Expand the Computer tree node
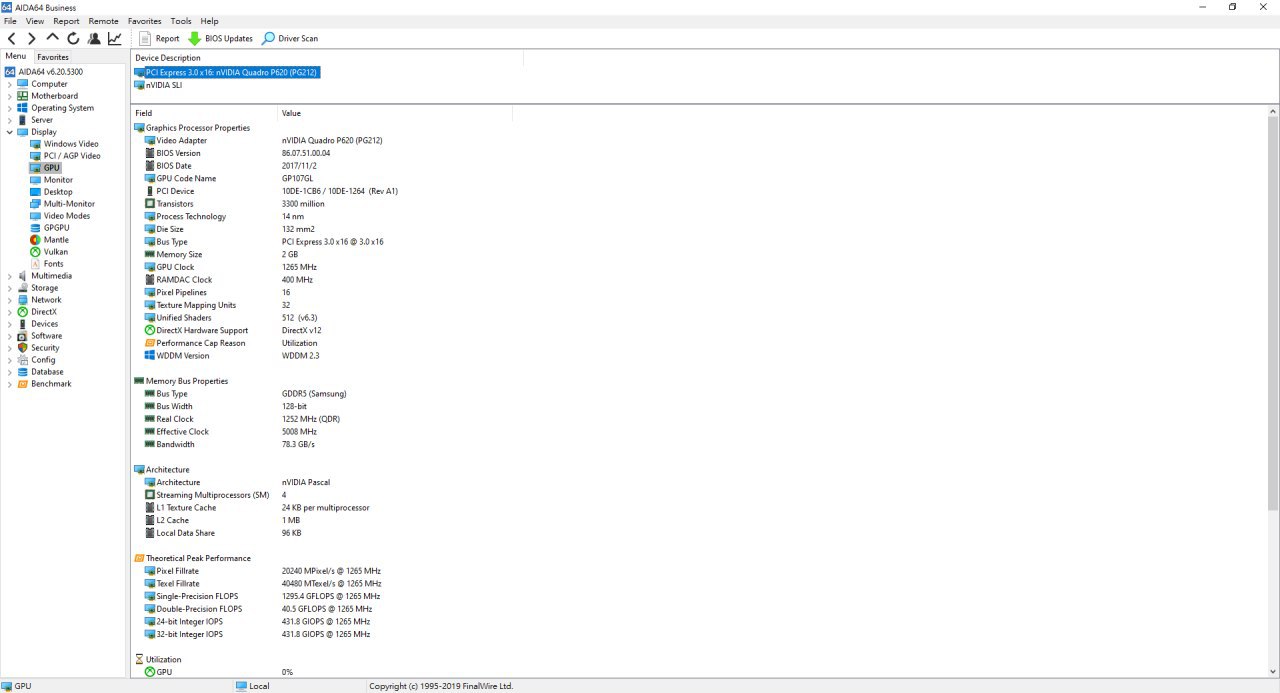The height and width of the screenshot is (693, 1280). click(x=10, y=84)
